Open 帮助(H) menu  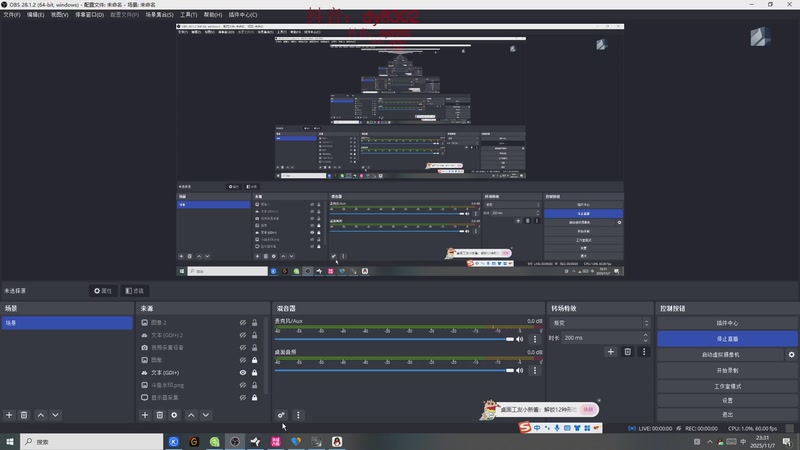(213, 15)
